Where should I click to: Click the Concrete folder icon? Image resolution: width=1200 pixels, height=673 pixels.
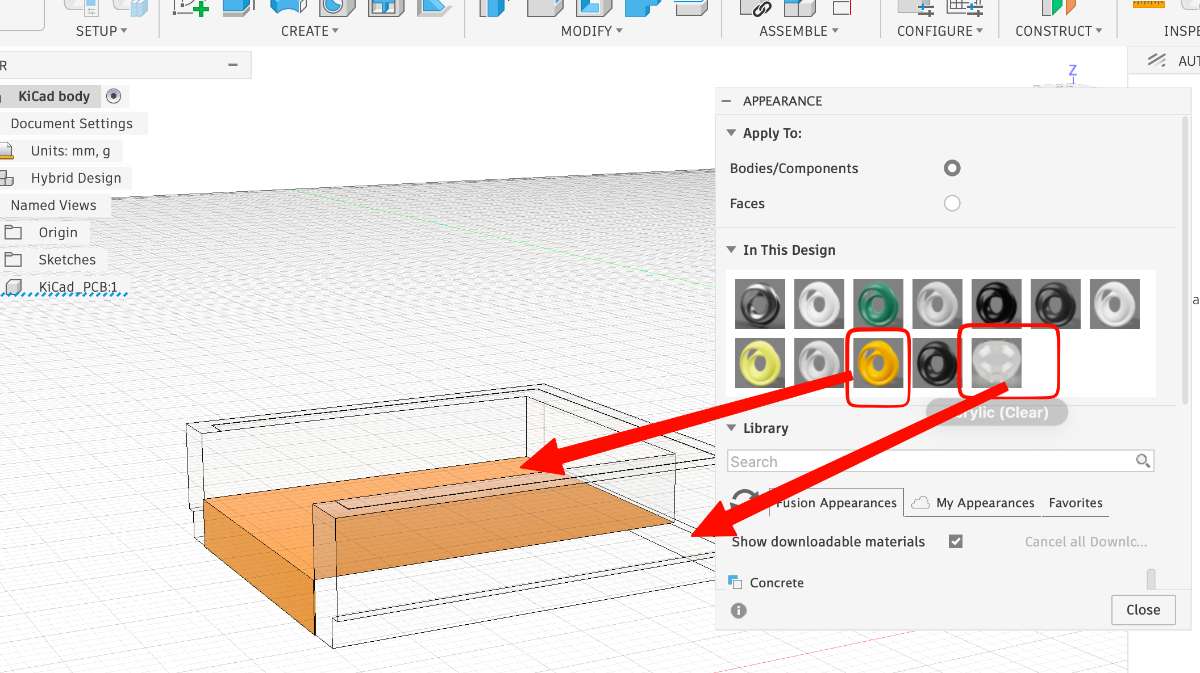735,582
